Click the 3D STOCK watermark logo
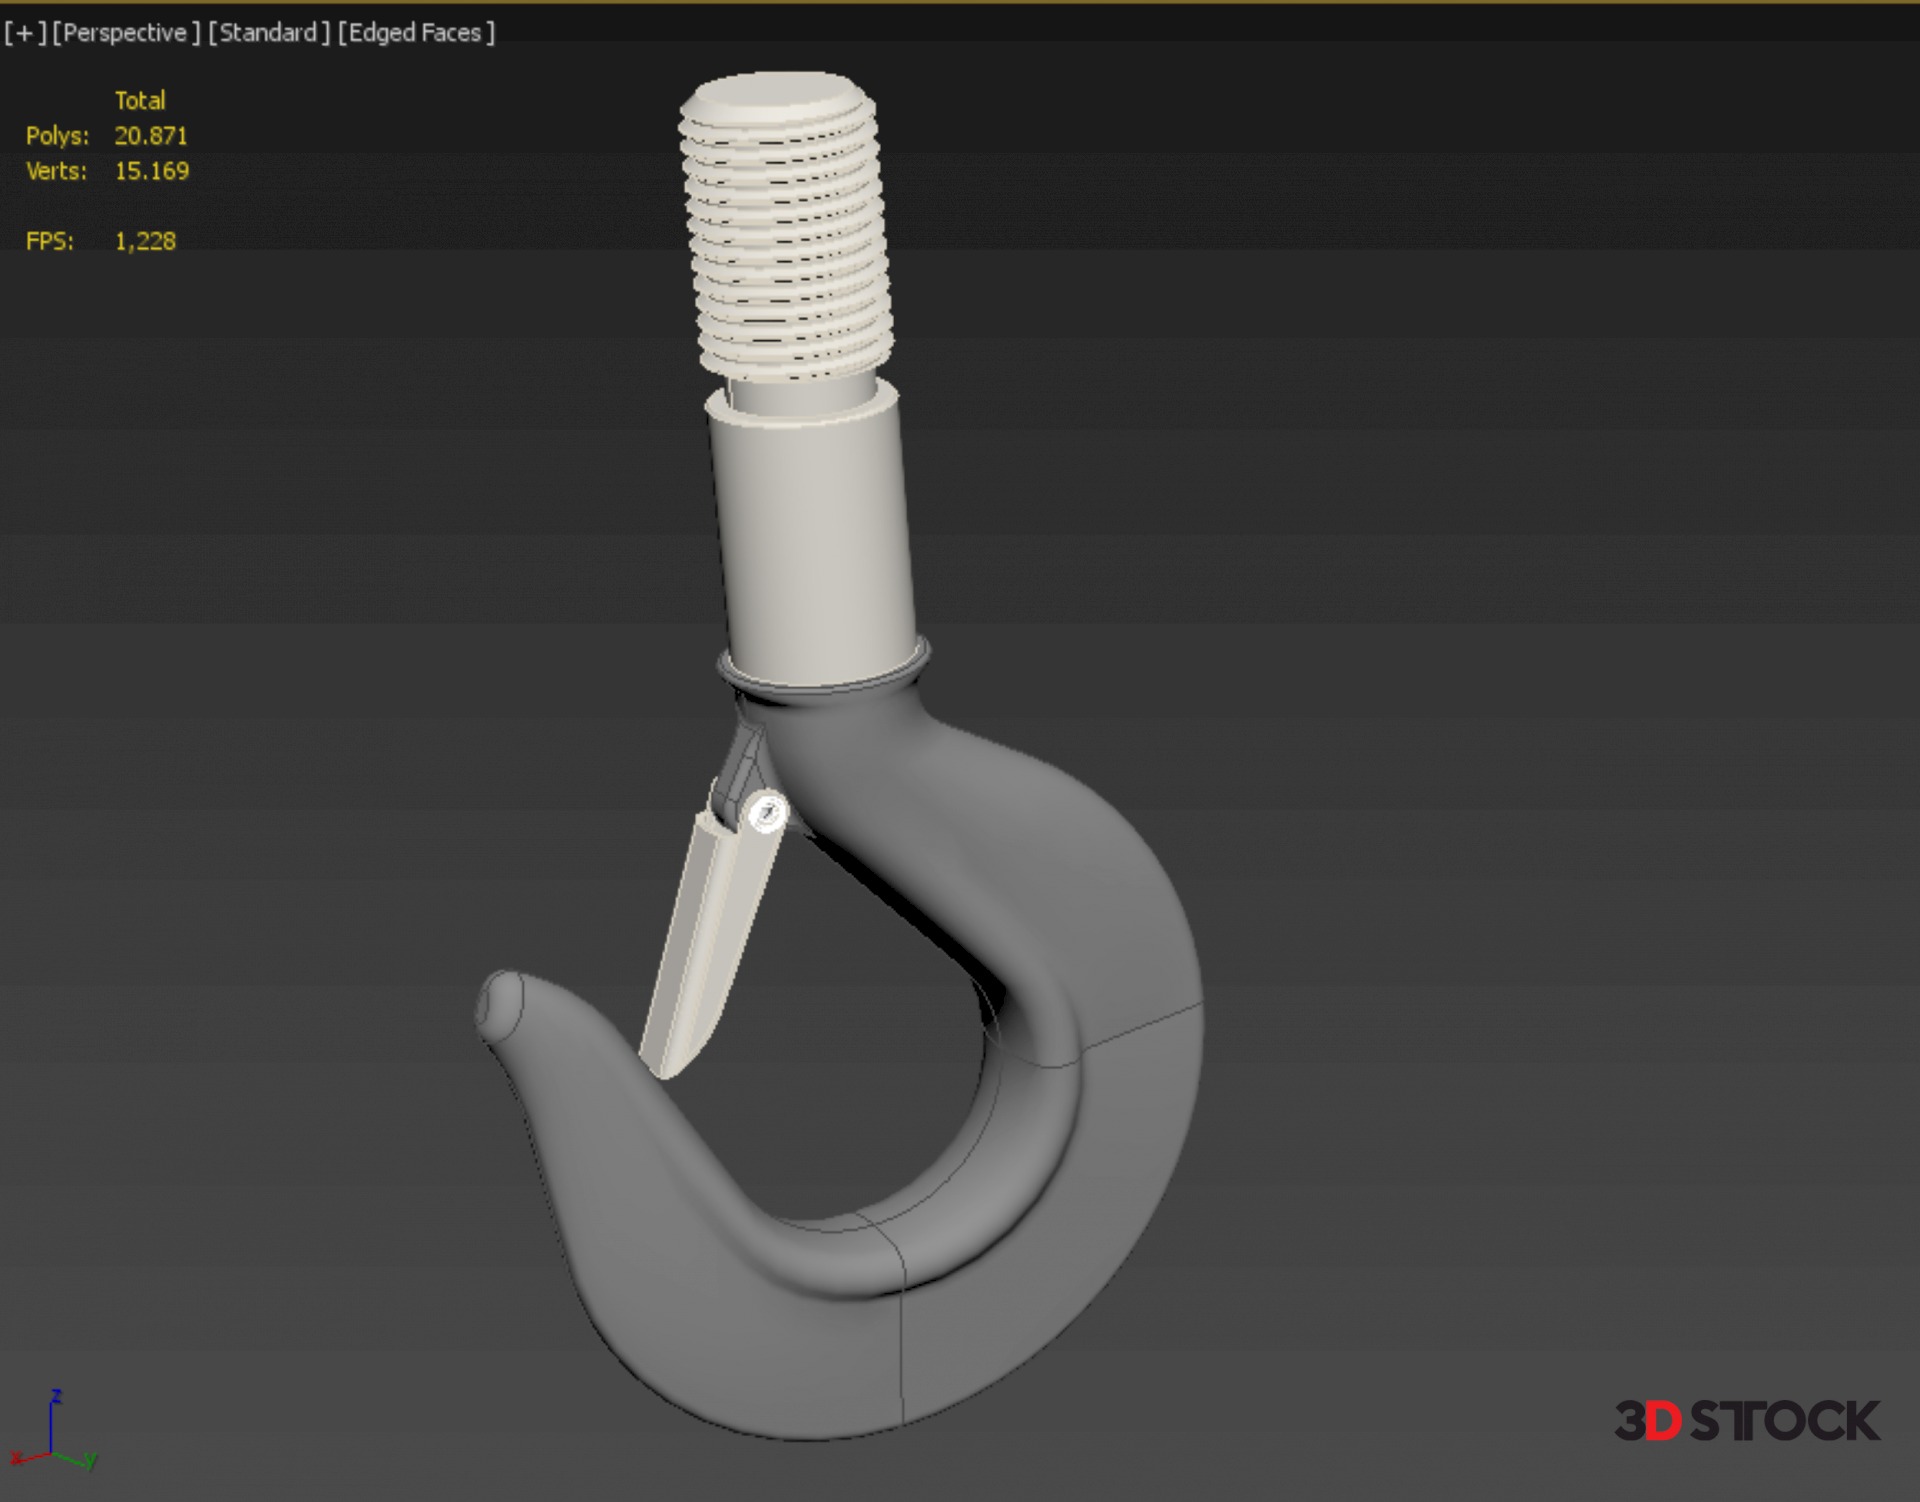Image resolution: width=1920 pixels, height=1502 pixels. click(x=1746, y=1421)
